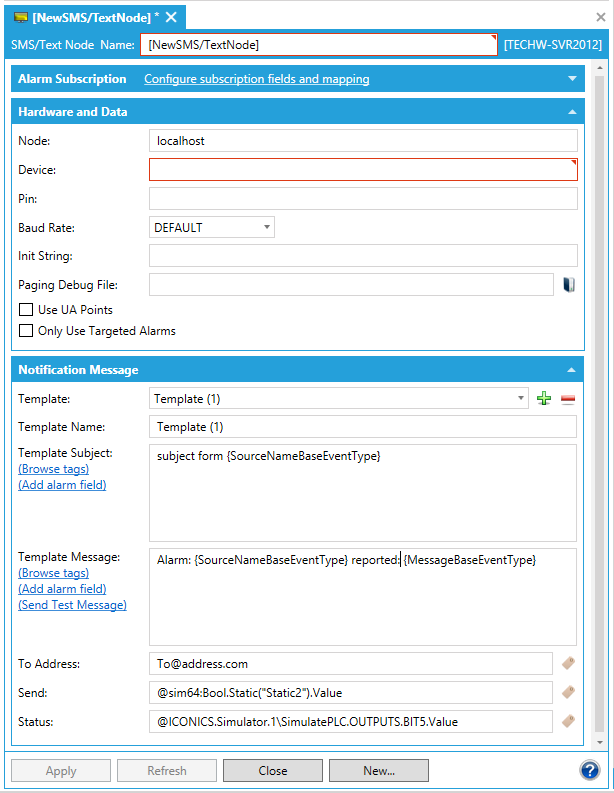Select the [NewSMS/TextNode] tab
Image resolution: width=614 pixels, height=793 pixels.
click(x=90, y=17)
